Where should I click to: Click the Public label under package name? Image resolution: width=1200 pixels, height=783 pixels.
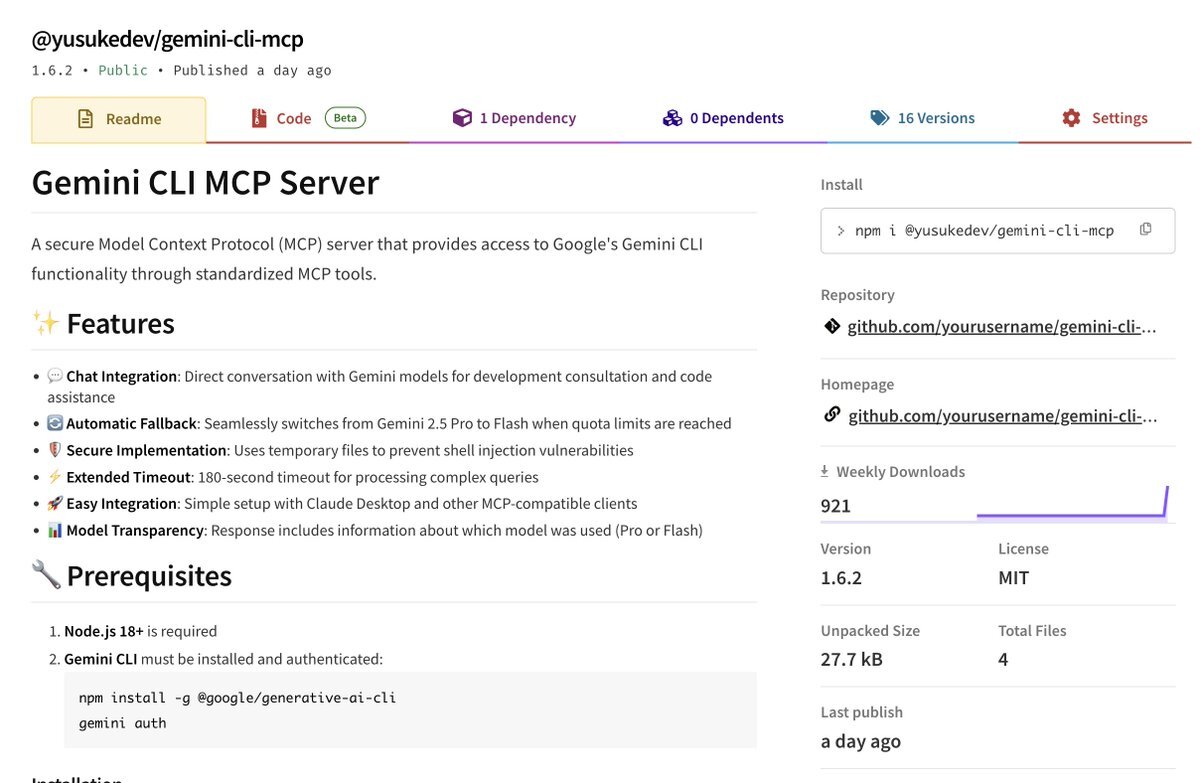coord(123,70)
